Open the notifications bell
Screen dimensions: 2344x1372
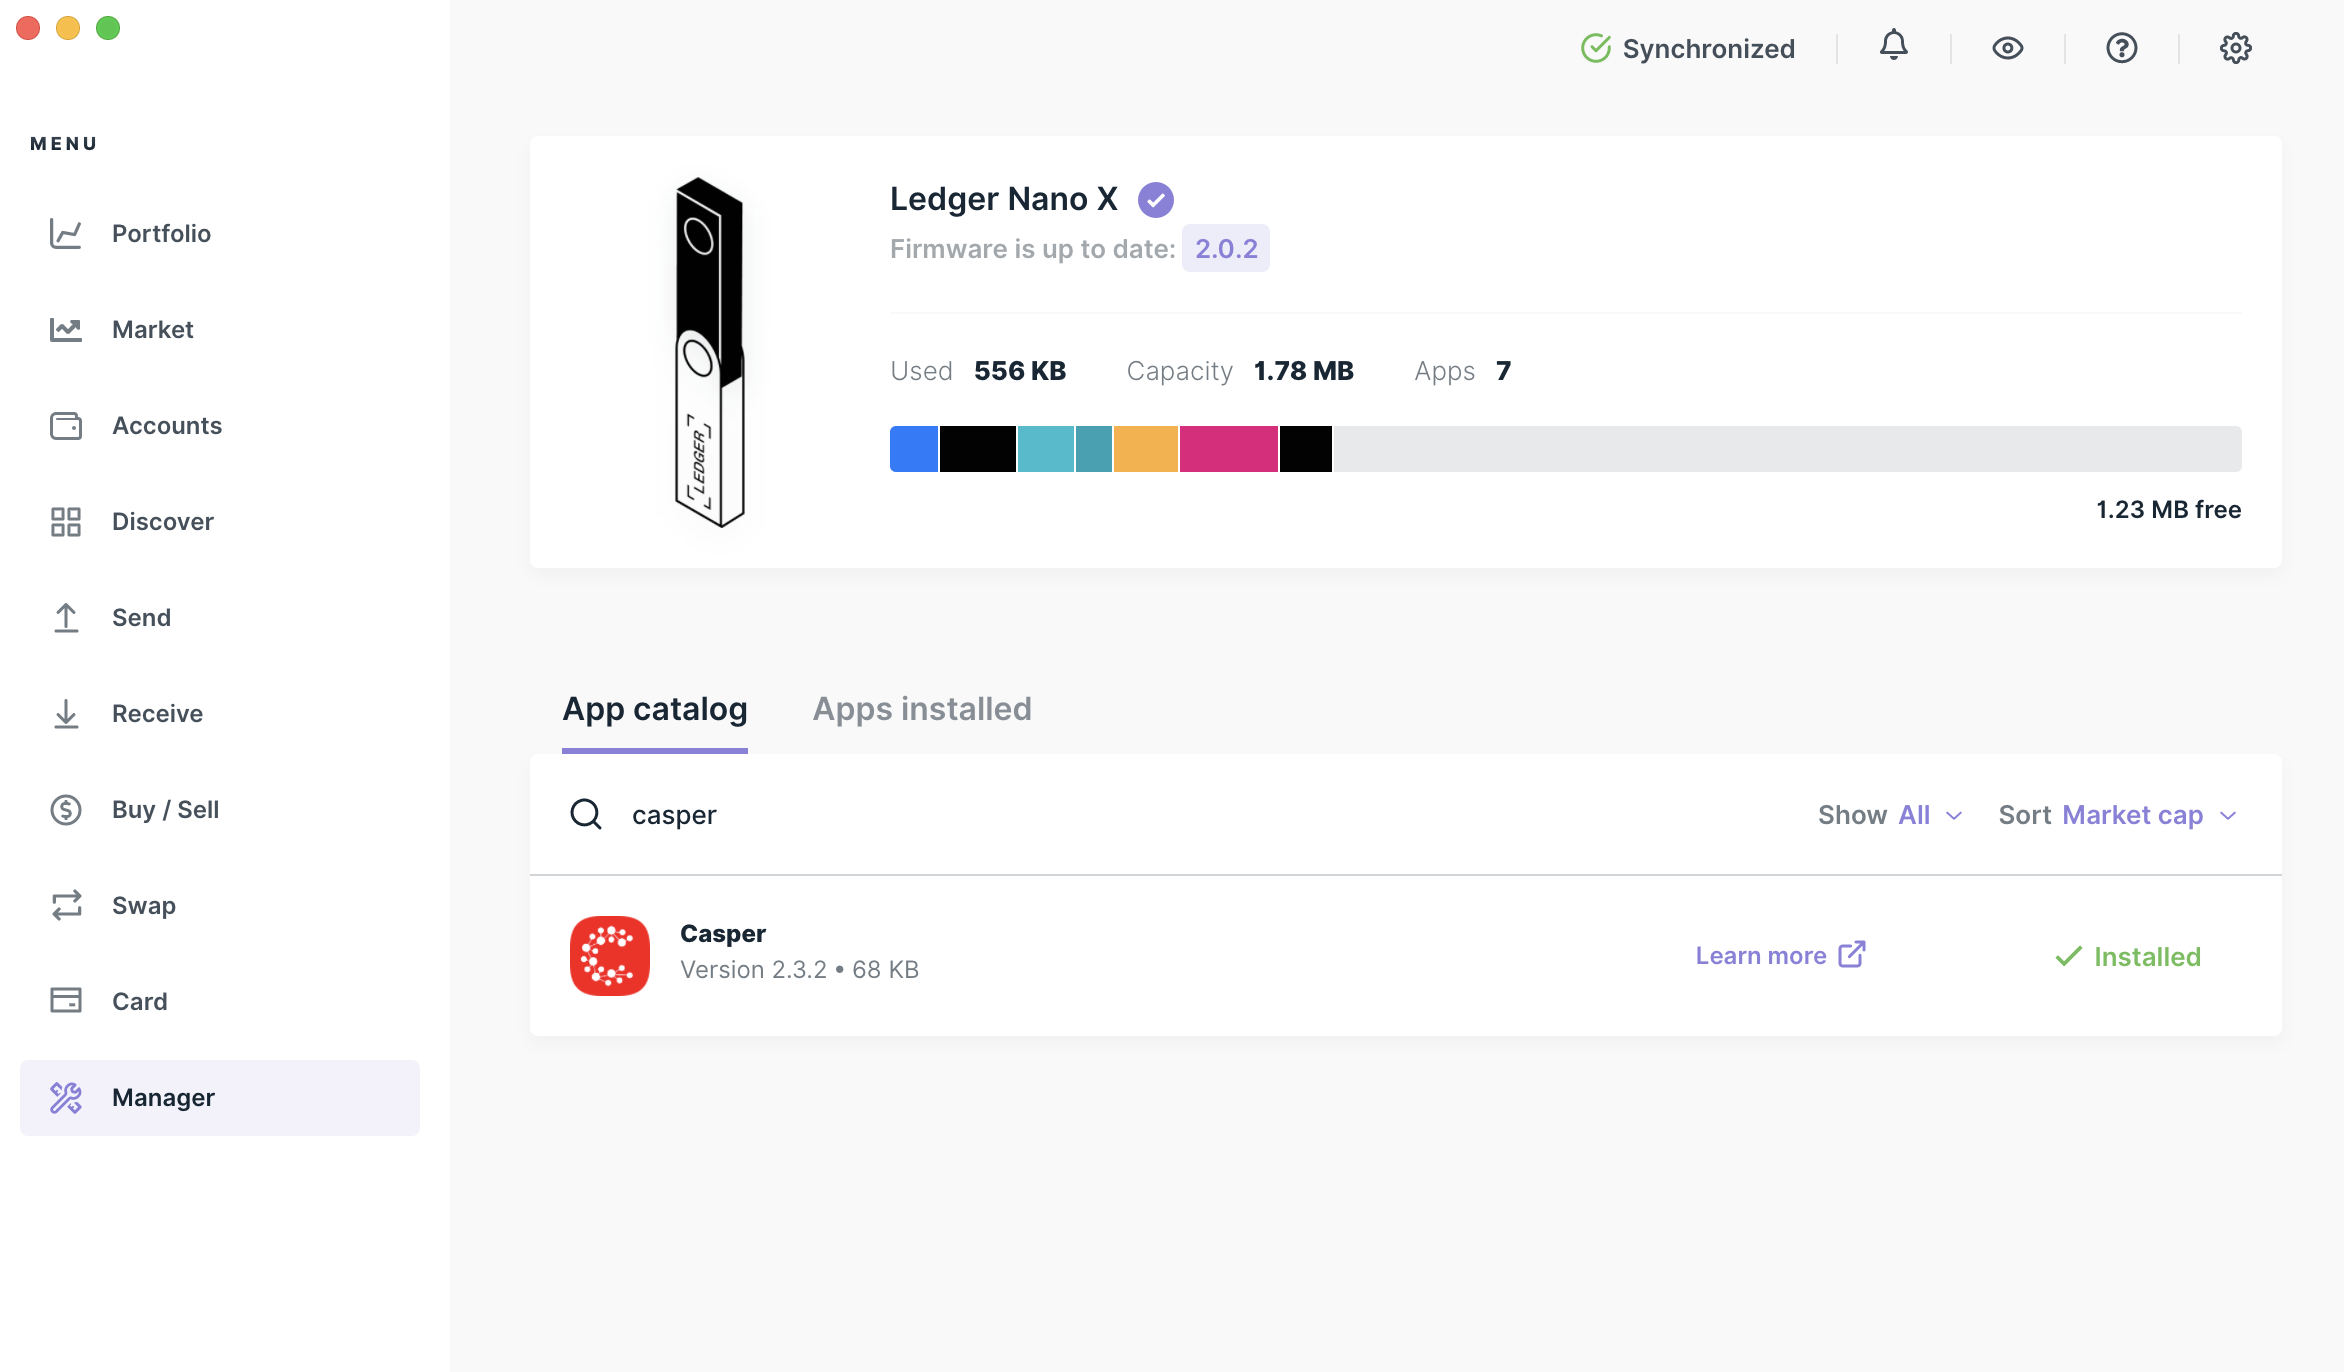[1893, 47]
